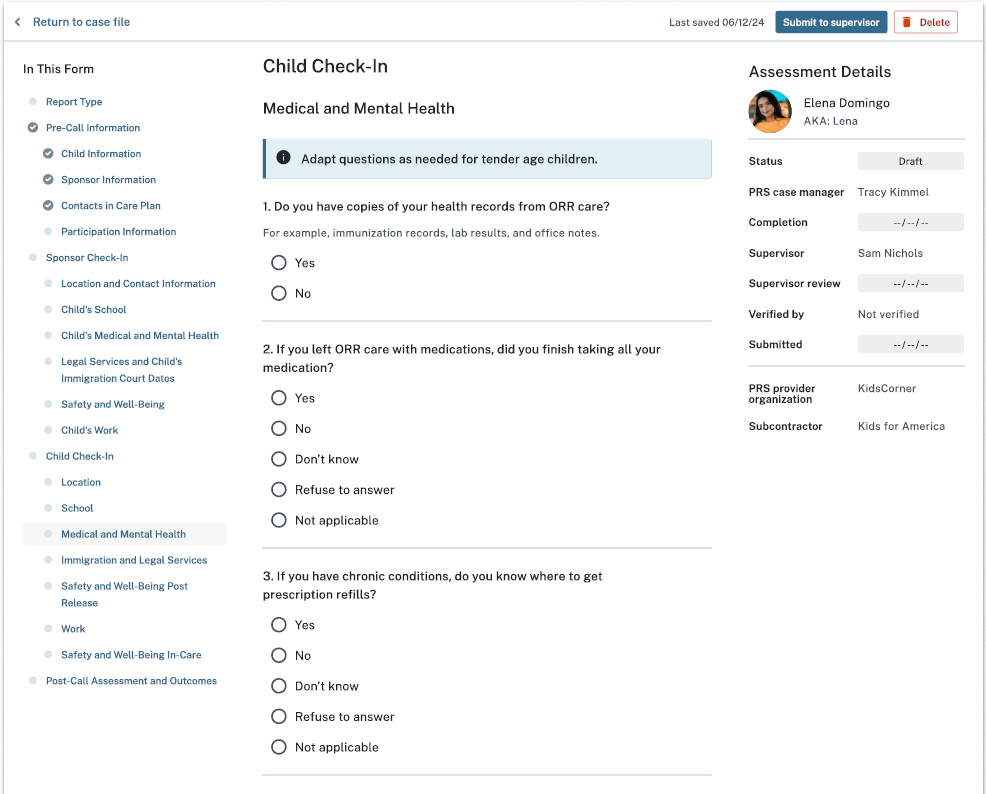Go to Post-Call Assessment and Outcomes
The height and width of the screenshot is (794, 986).
(x=131, y=681)
